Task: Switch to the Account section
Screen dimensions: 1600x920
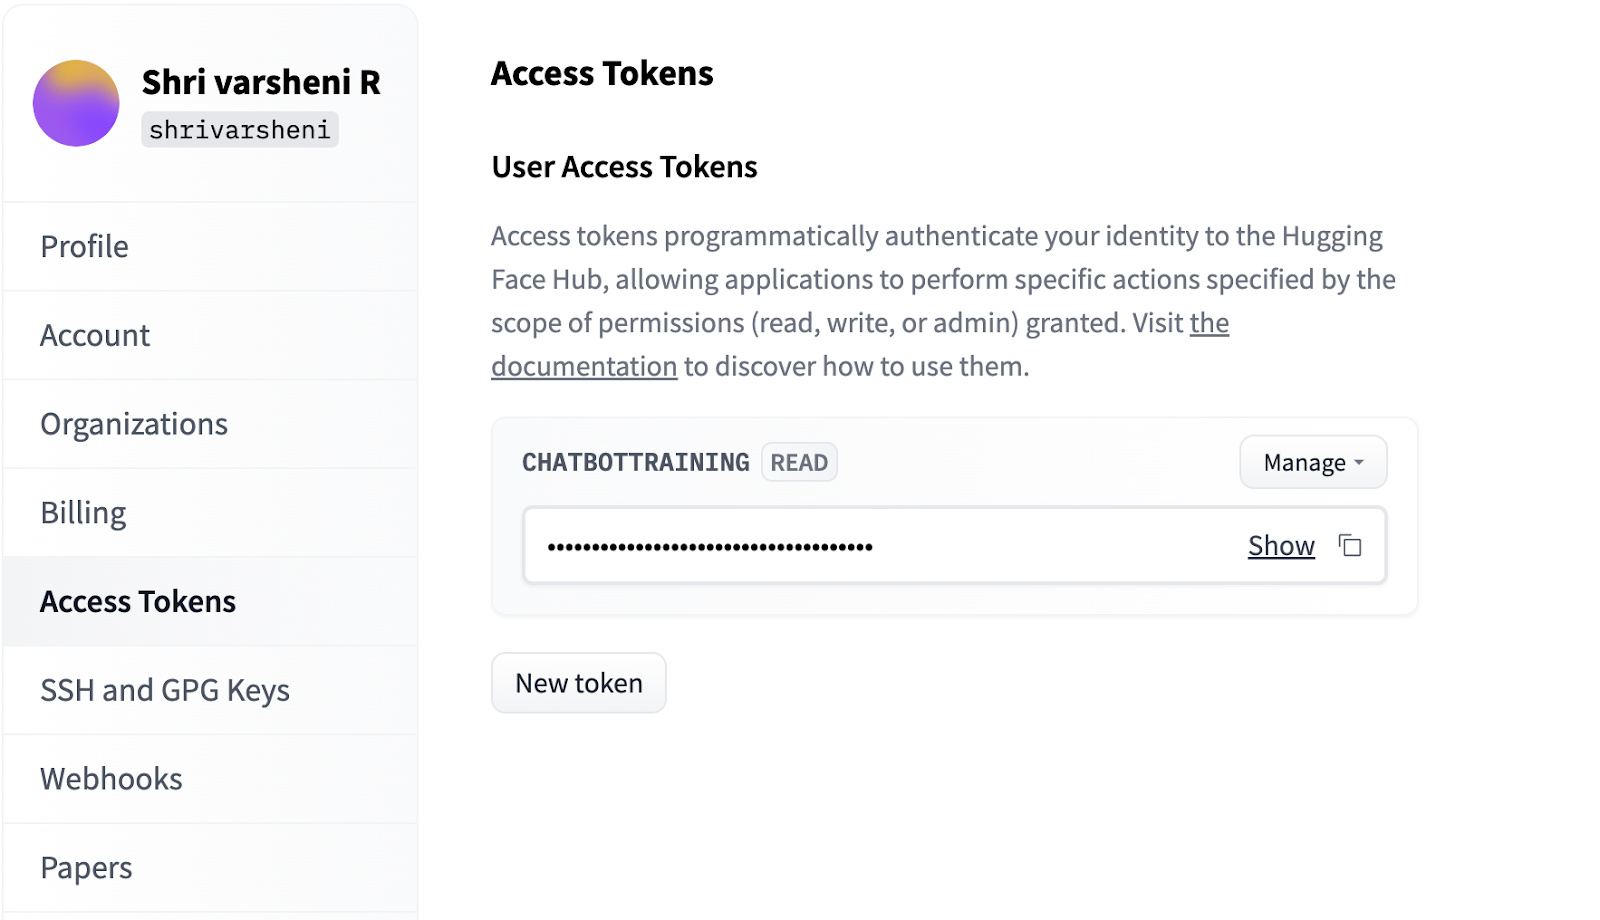Action: pyautogui.click(x=94, y=335)
